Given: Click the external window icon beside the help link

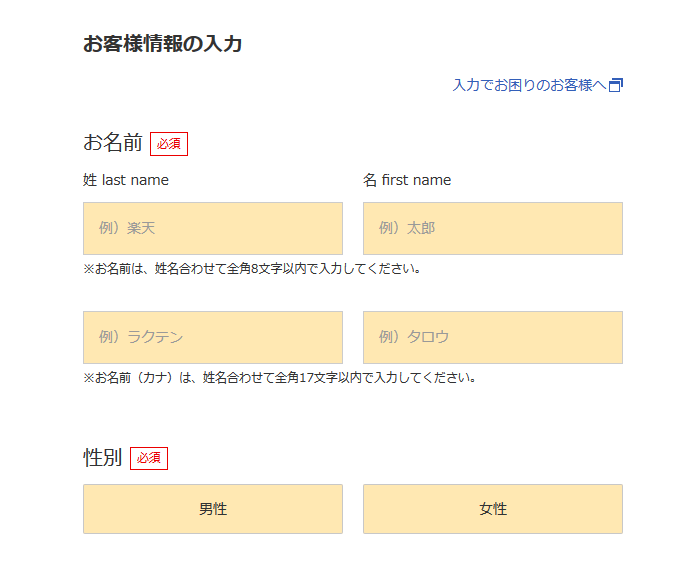Looking at the screenshot, I should click(616, 86).
